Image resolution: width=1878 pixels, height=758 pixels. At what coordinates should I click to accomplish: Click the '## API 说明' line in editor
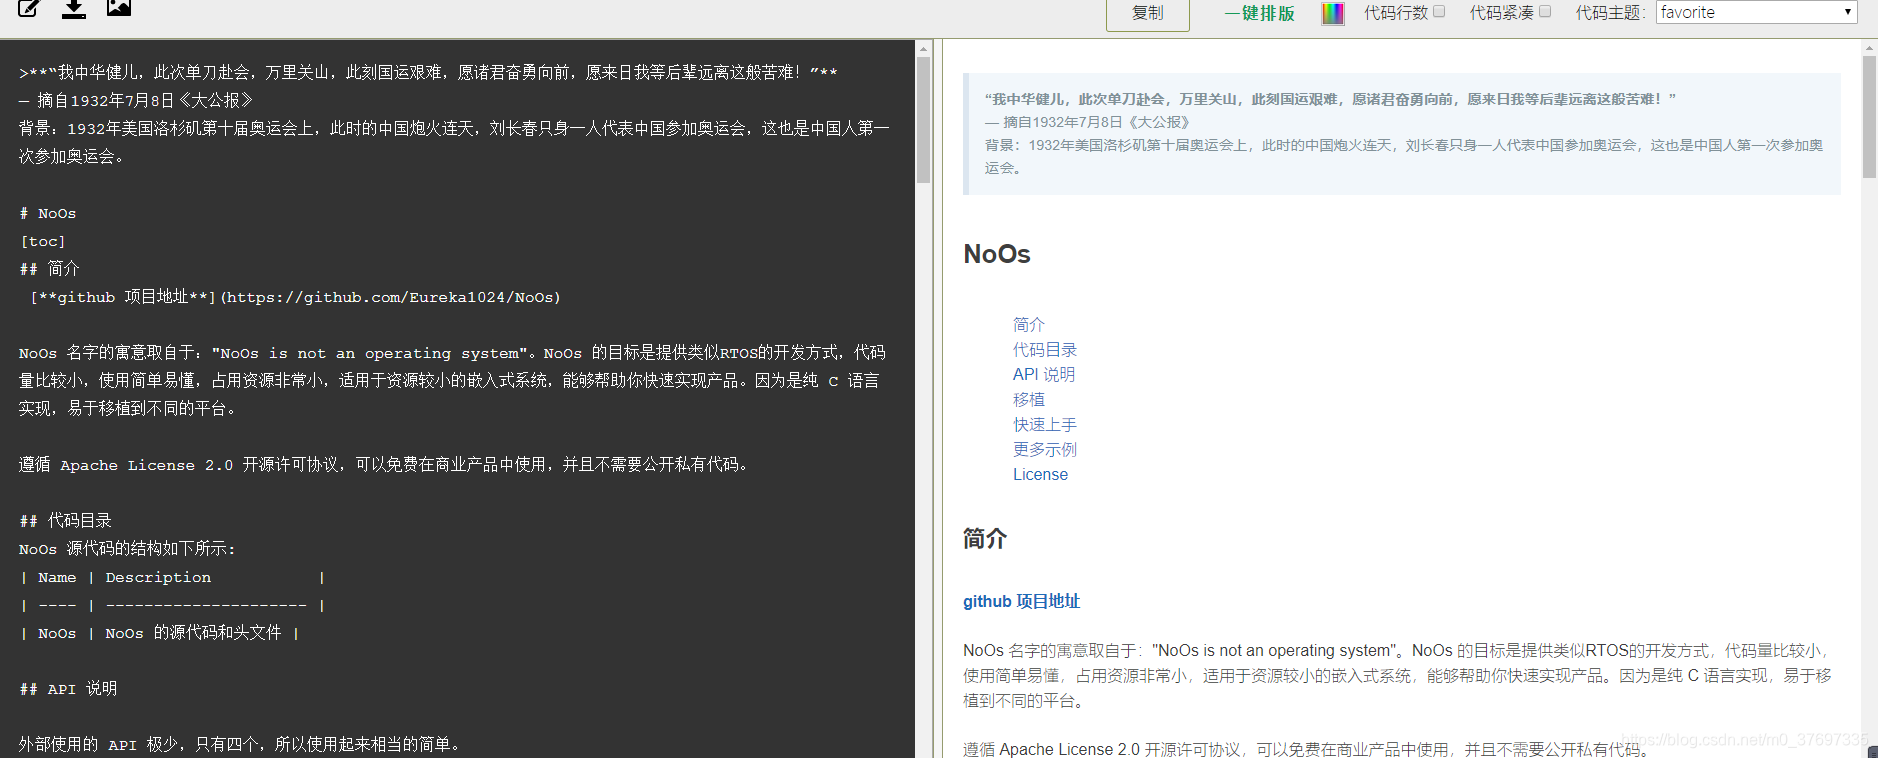tap(68, 689)
